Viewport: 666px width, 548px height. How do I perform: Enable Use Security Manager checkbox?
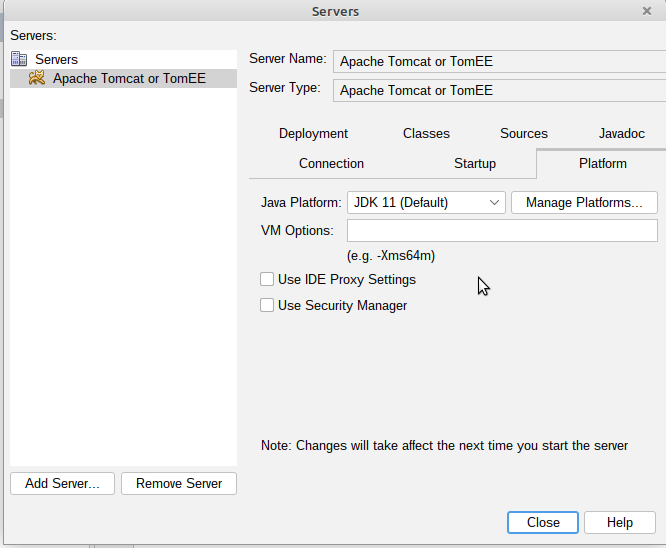pyautogui.click(x=267, y=305)
